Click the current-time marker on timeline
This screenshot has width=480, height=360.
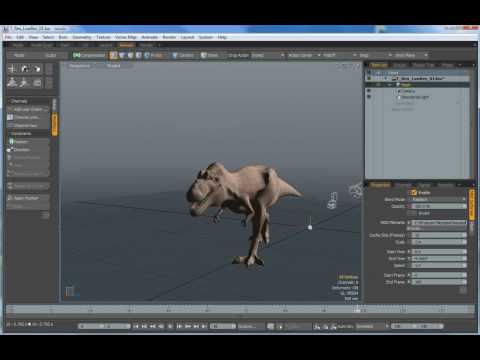tap(357, 310)
